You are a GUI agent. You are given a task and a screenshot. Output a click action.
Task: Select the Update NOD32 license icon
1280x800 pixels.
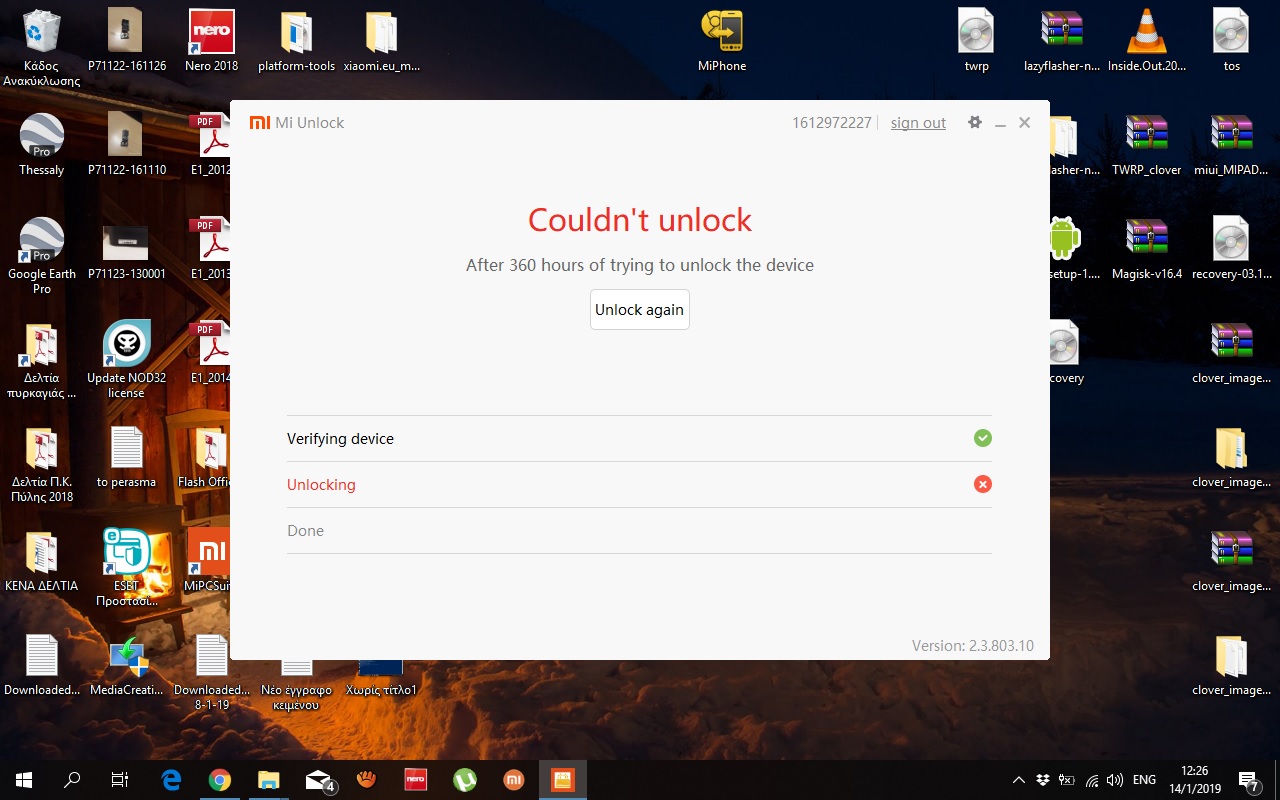127,361
